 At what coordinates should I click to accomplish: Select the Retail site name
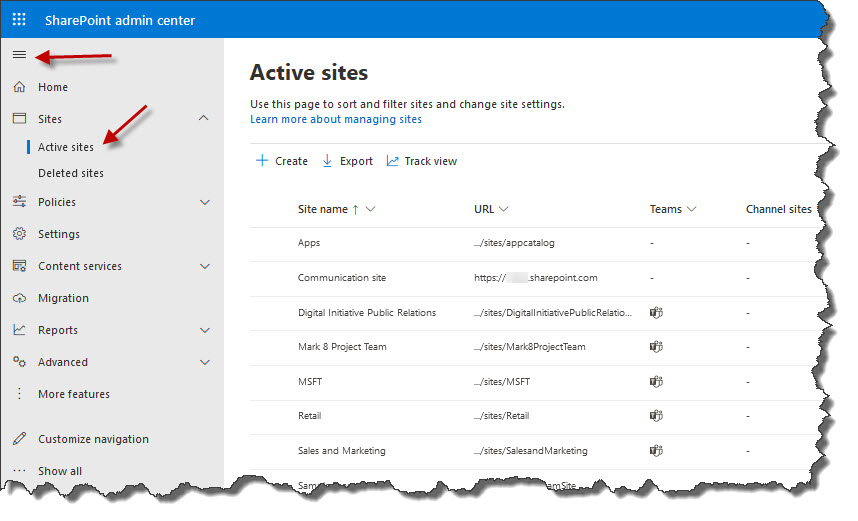pyautogui.click(x=310, y=415)
